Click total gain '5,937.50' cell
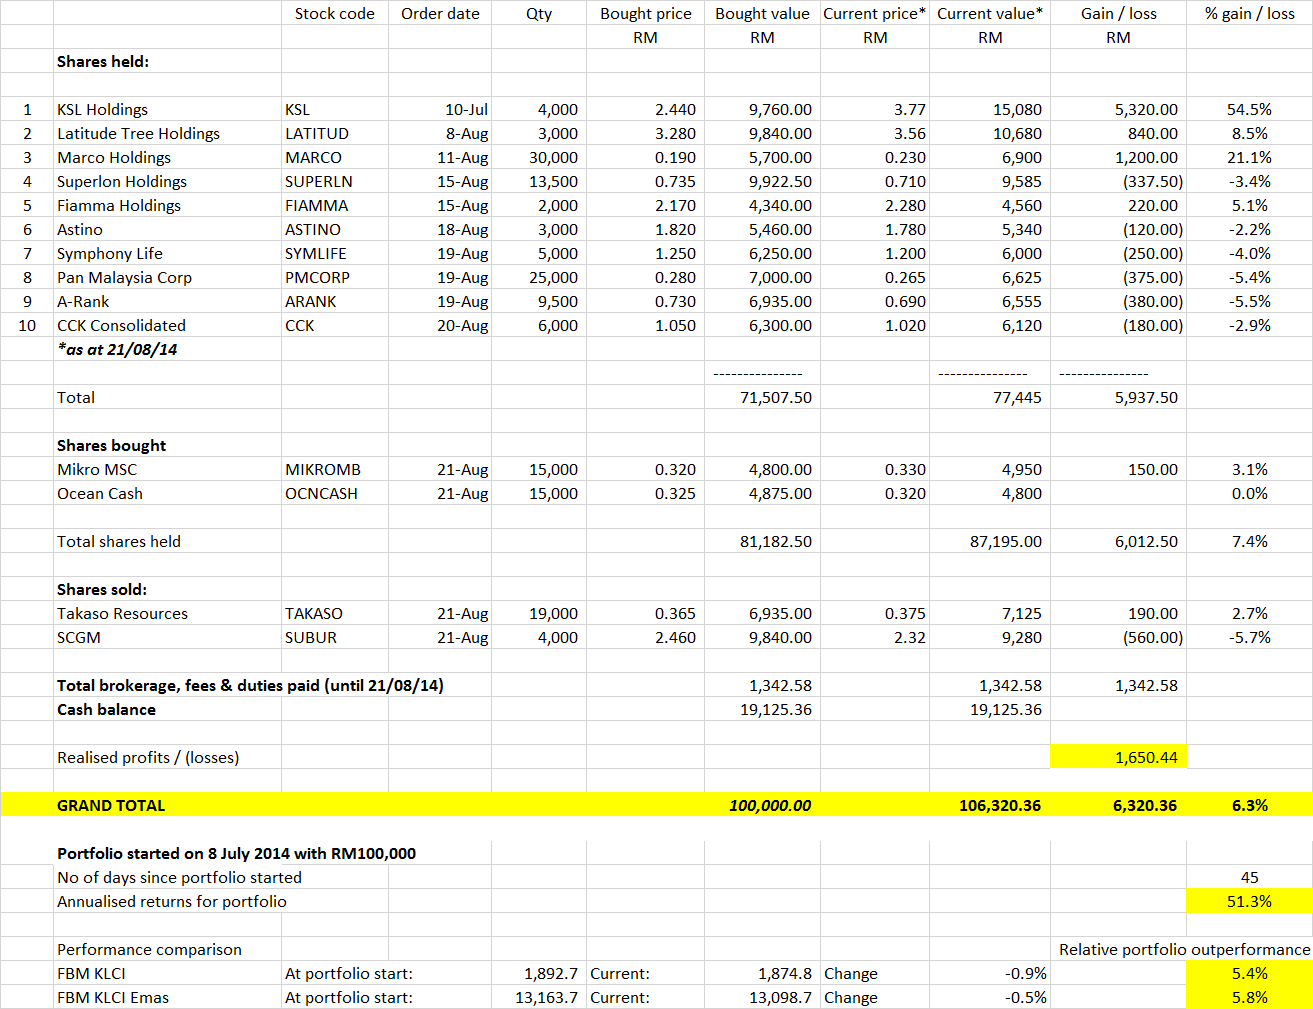1313x1009 pixels. point(1118,397)
